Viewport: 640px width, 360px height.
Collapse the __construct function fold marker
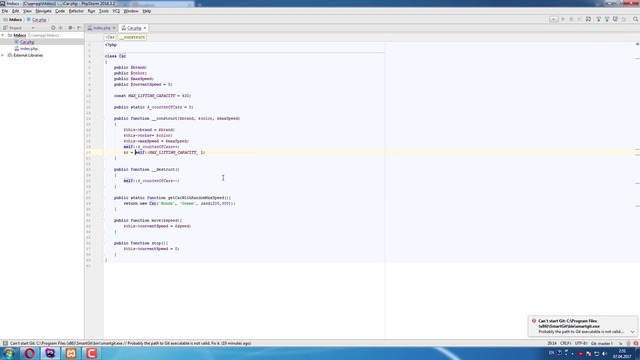pyautogui.click(x=103, y=118)
